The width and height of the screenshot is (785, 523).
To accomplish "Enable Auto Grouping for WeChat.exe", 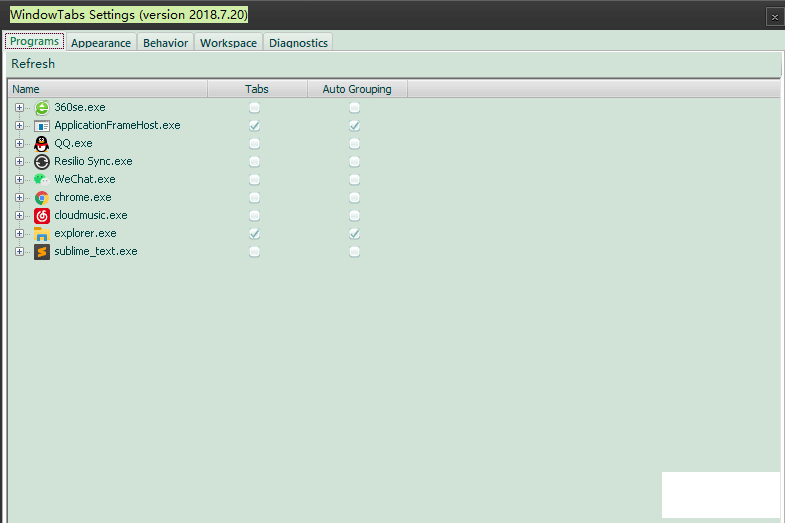I will [x=354, y=180].
